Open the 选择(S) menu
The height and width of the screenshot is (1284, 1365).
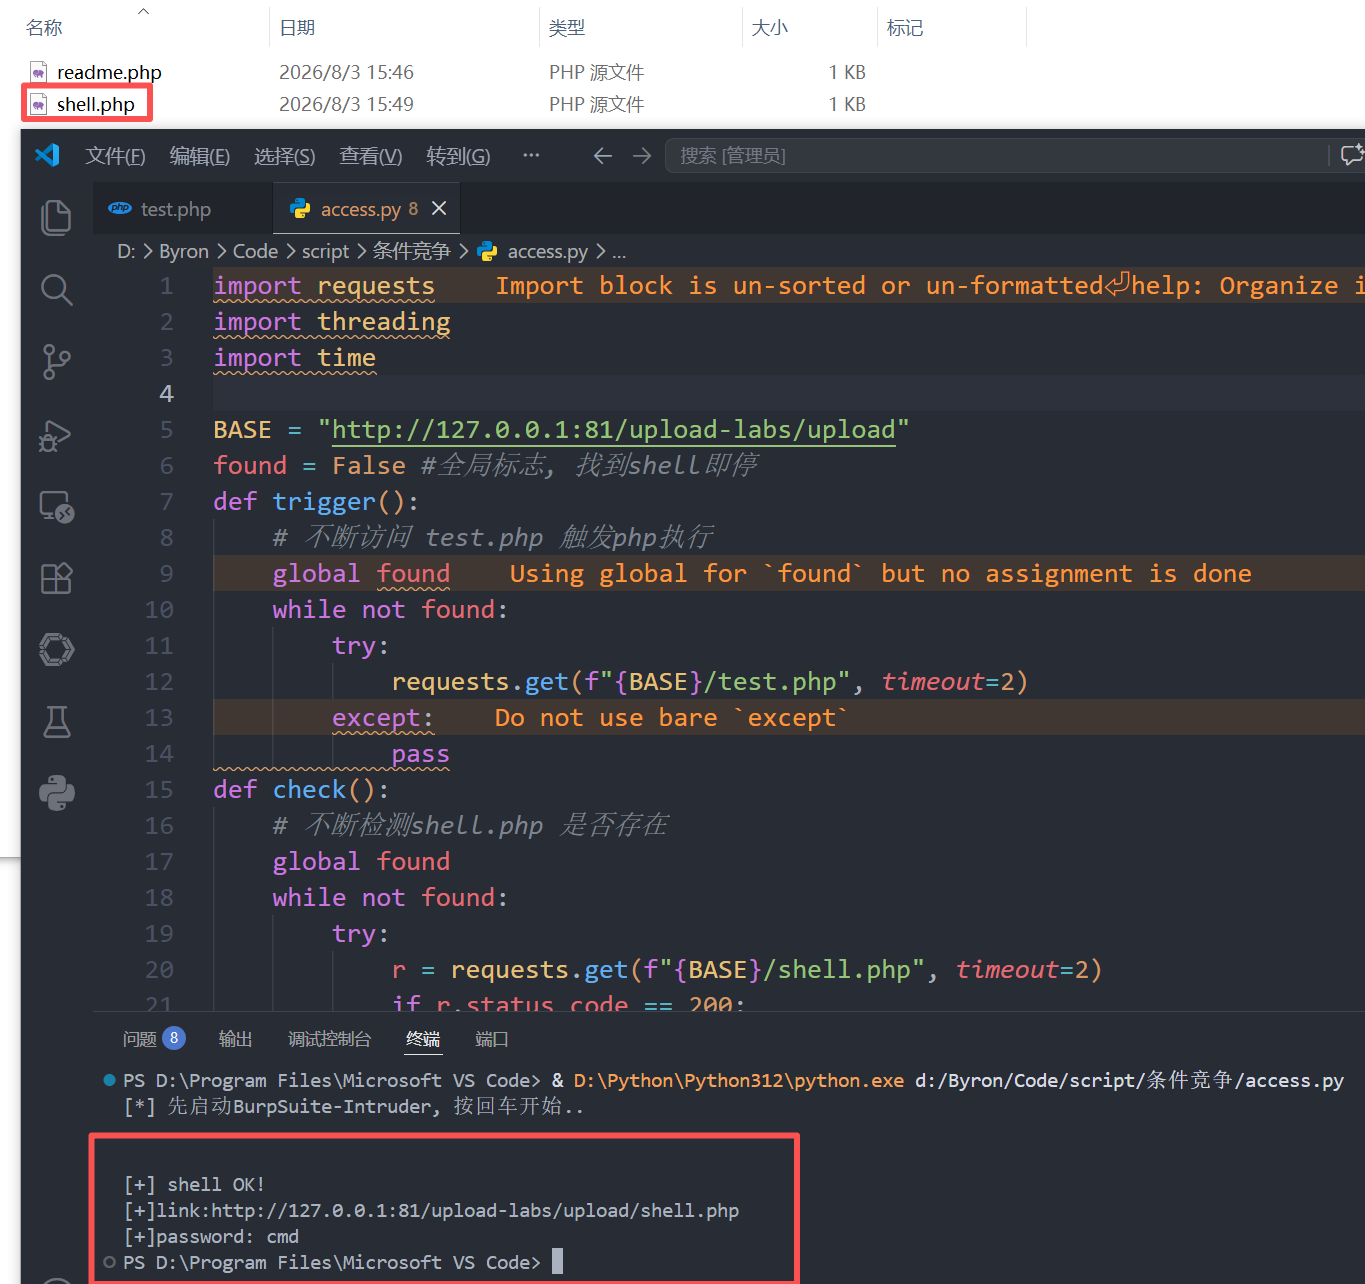click(284, 156)
